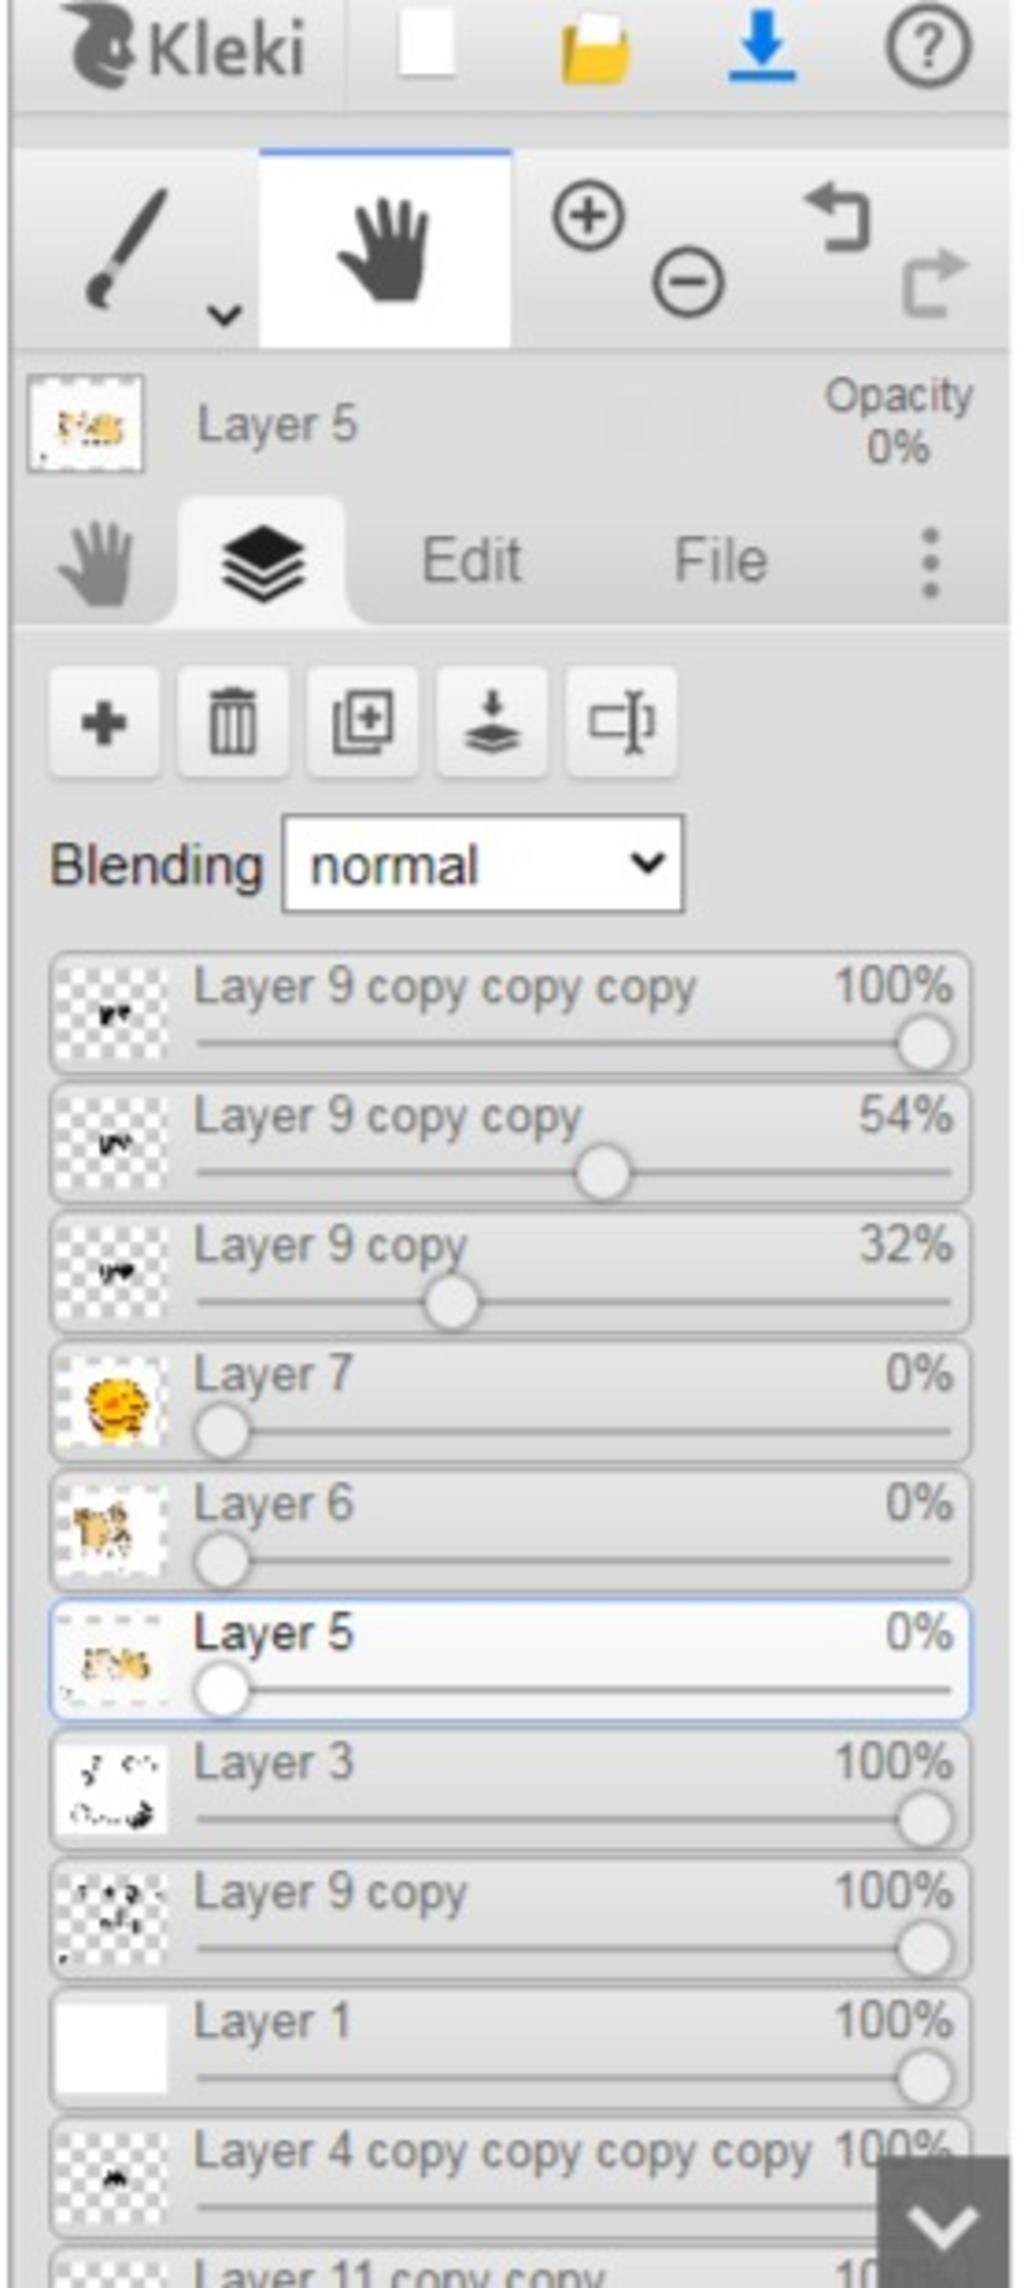Undo the last action
This screenshot has height=2288, width=1024.
tap(838, 215)
